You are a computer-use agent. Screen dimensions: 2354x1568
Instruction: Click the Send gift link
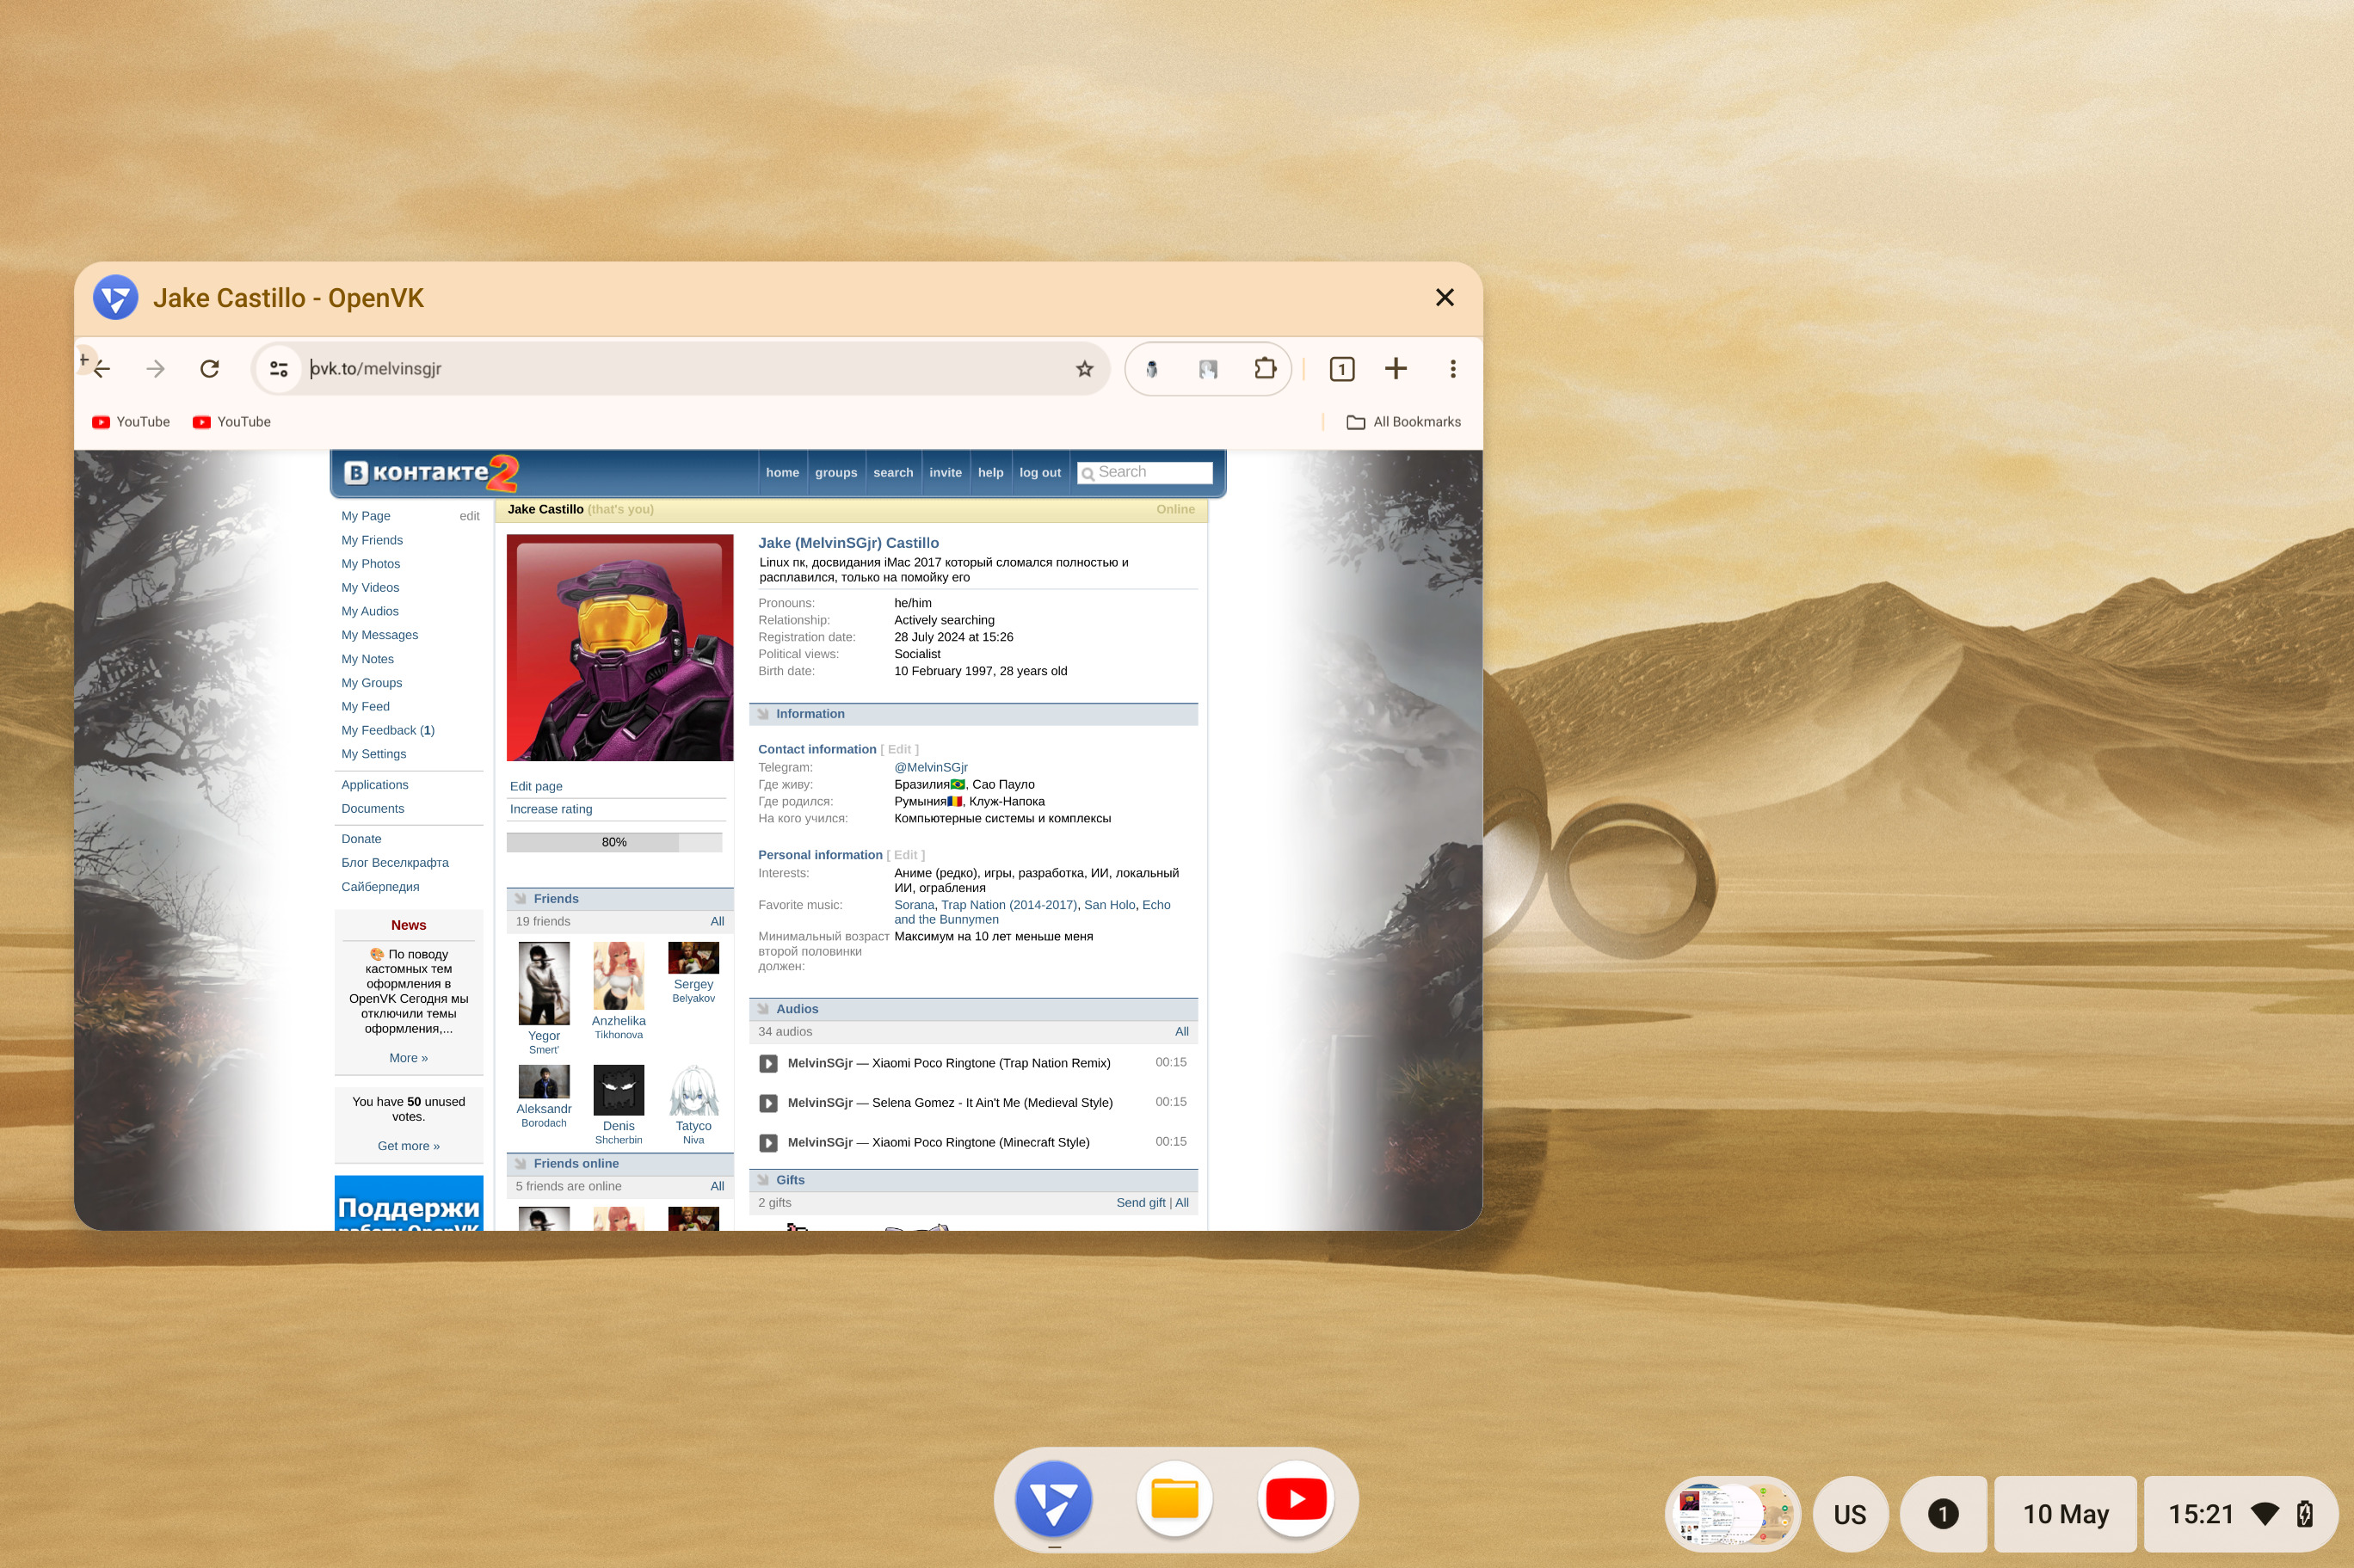pyautogui.click(x=1140, y=1203)
